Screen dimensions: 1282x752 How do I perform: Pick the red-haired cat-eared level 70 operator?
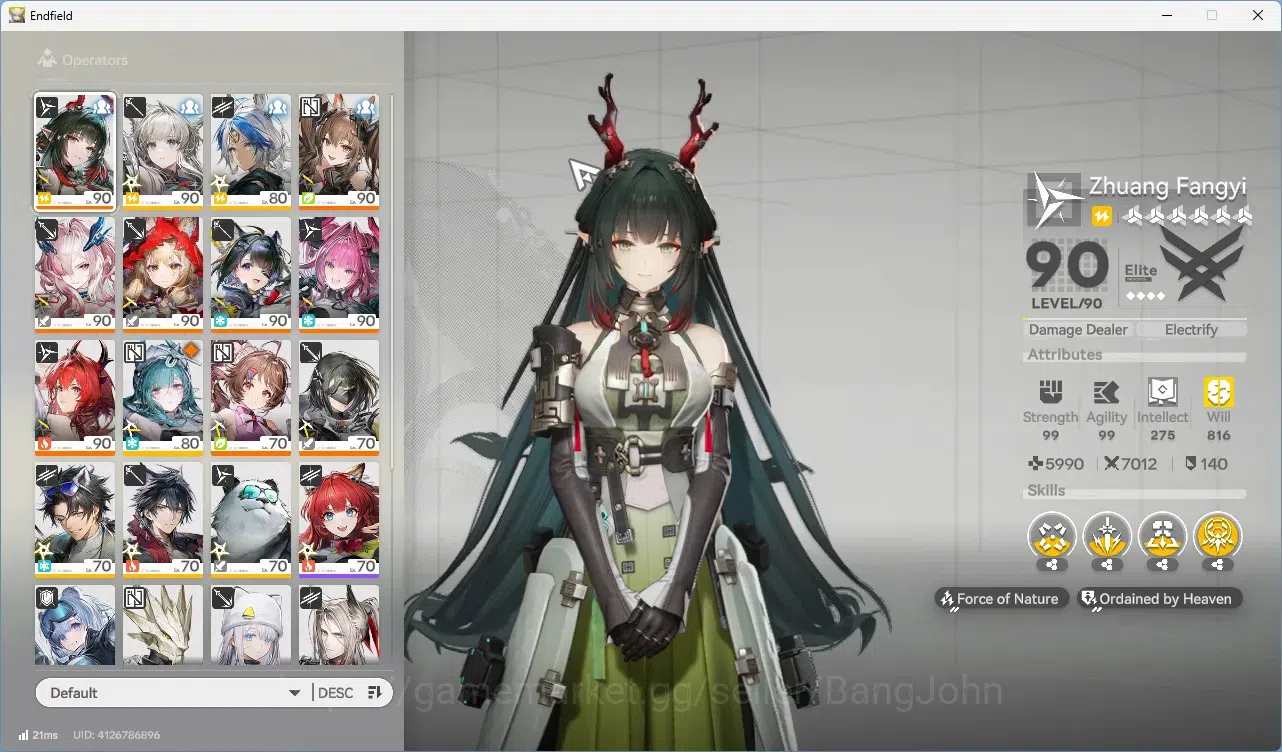(339, 520)
